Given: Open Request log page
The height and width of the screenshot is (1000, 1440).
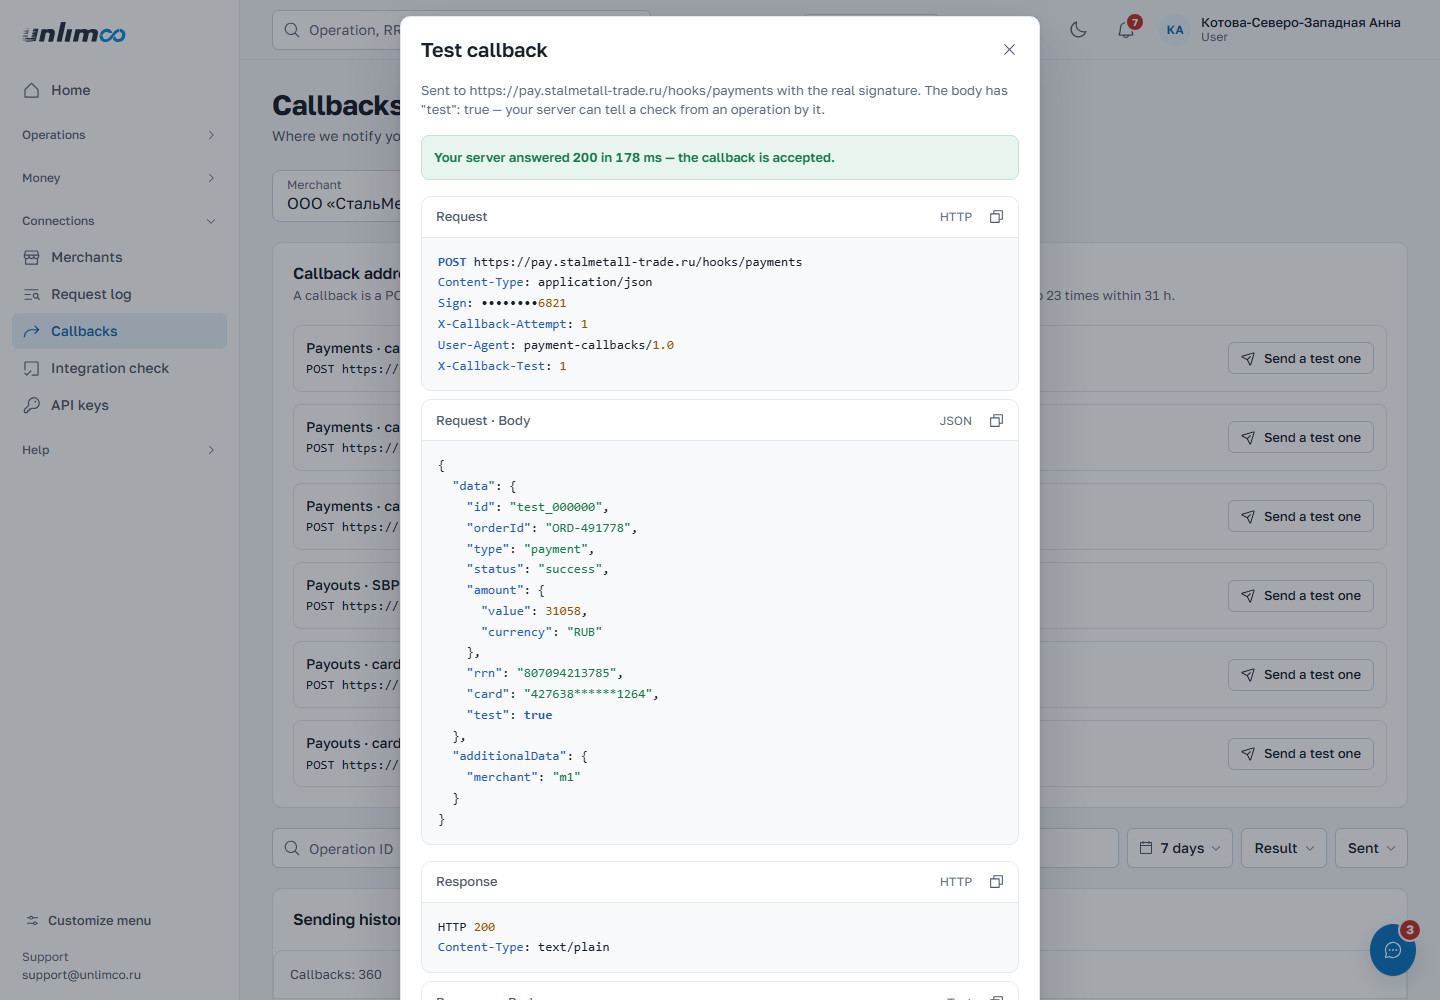Looking at the screenshot, I should 120,294.
